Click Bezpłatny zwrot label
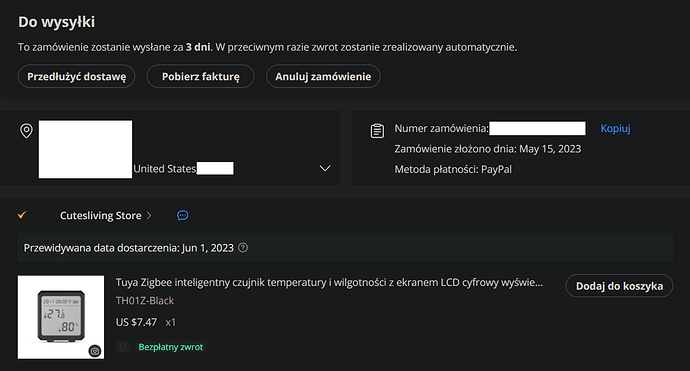The width and height of the screenshot is (690, 371). 171,347
